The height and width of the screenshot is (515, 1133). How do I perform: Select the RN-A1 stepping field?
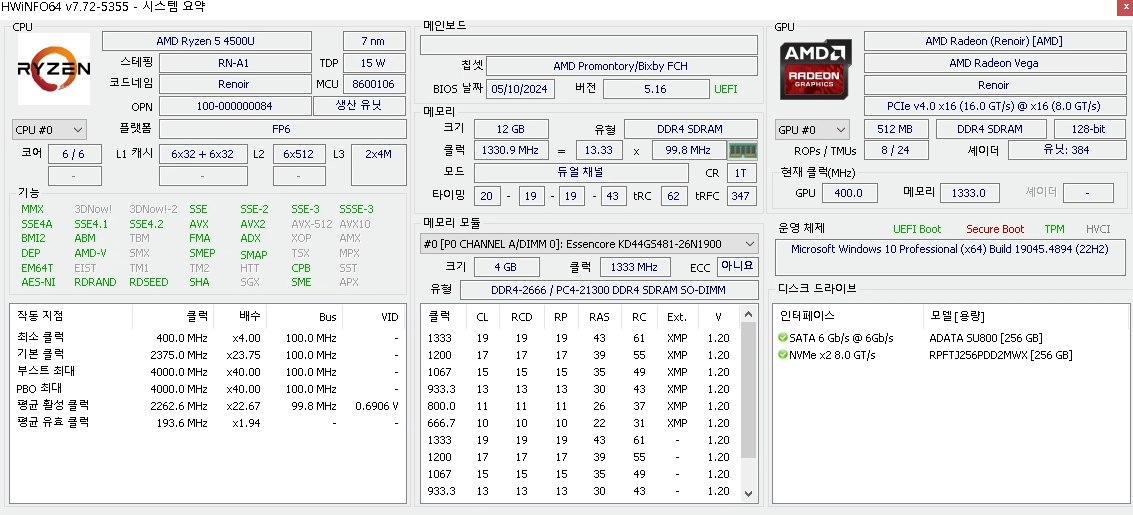[234, 63]
